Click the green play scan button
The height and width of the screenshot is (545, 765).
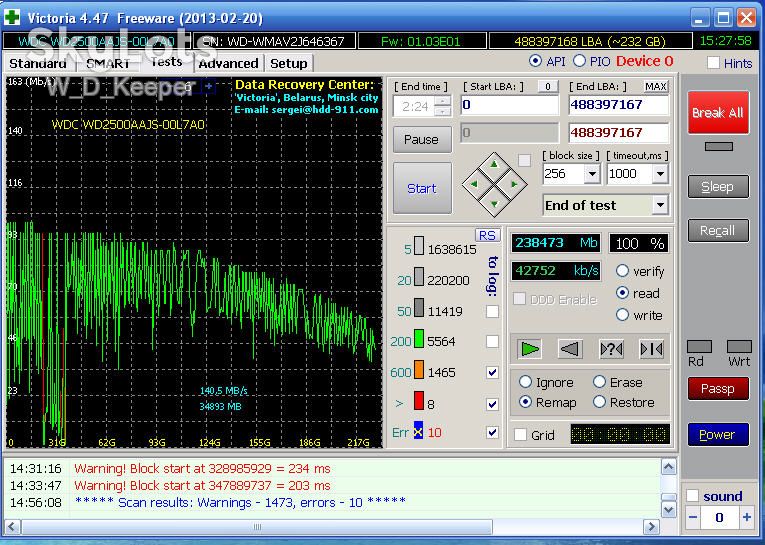click(530, 349)
